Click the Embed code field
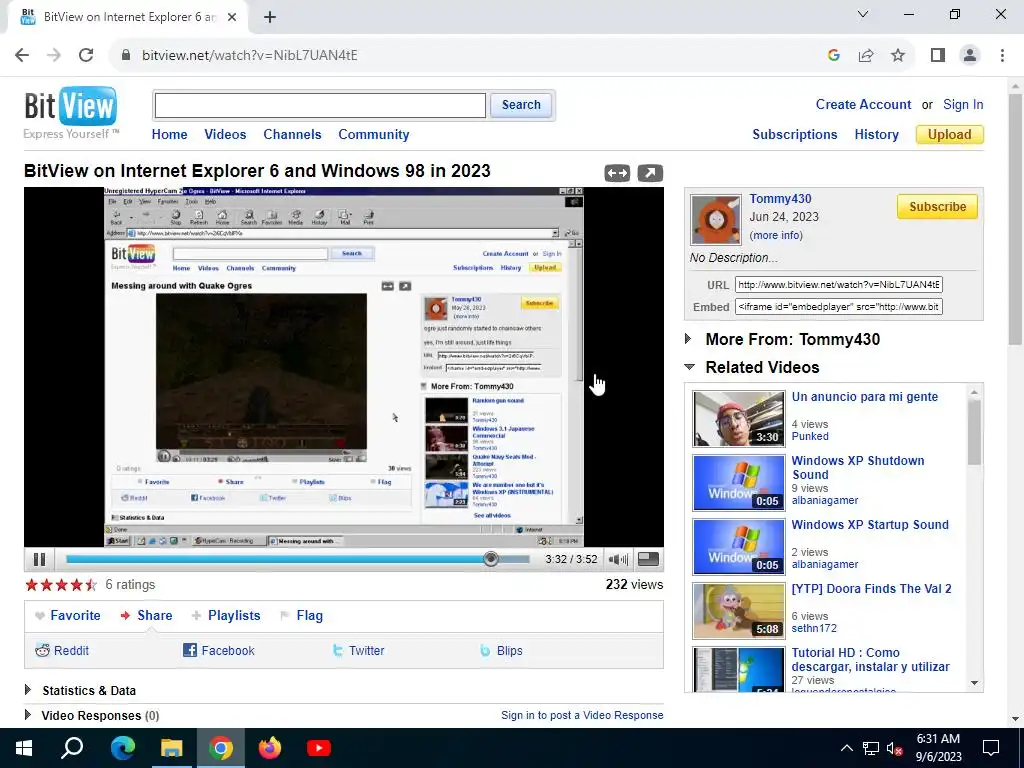This screenshot has height=768, width=1024. 839,306
